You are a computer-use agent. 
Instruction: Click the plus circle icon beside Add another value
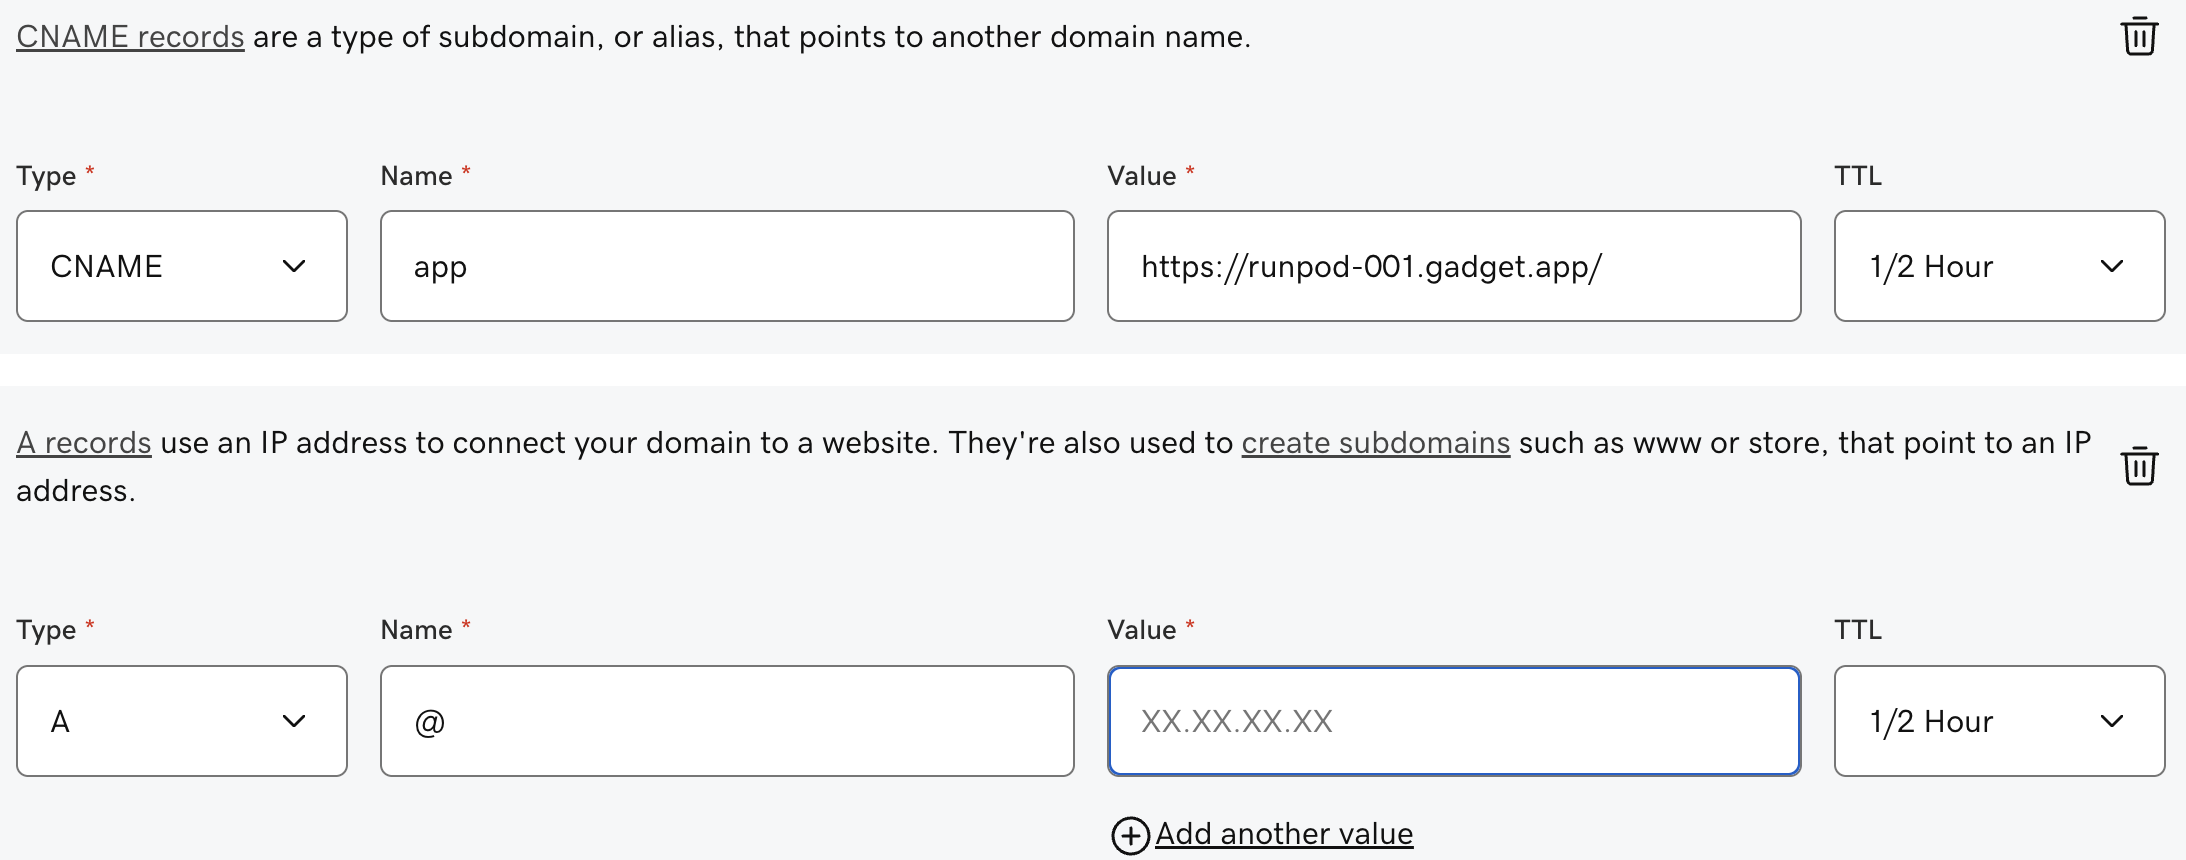coord(1130,835)
